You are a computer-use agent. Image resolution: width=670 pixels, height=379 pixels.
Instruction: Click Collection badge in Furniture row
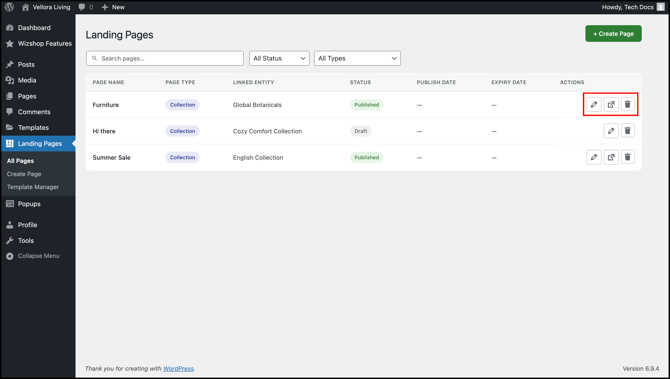[182, 105]
